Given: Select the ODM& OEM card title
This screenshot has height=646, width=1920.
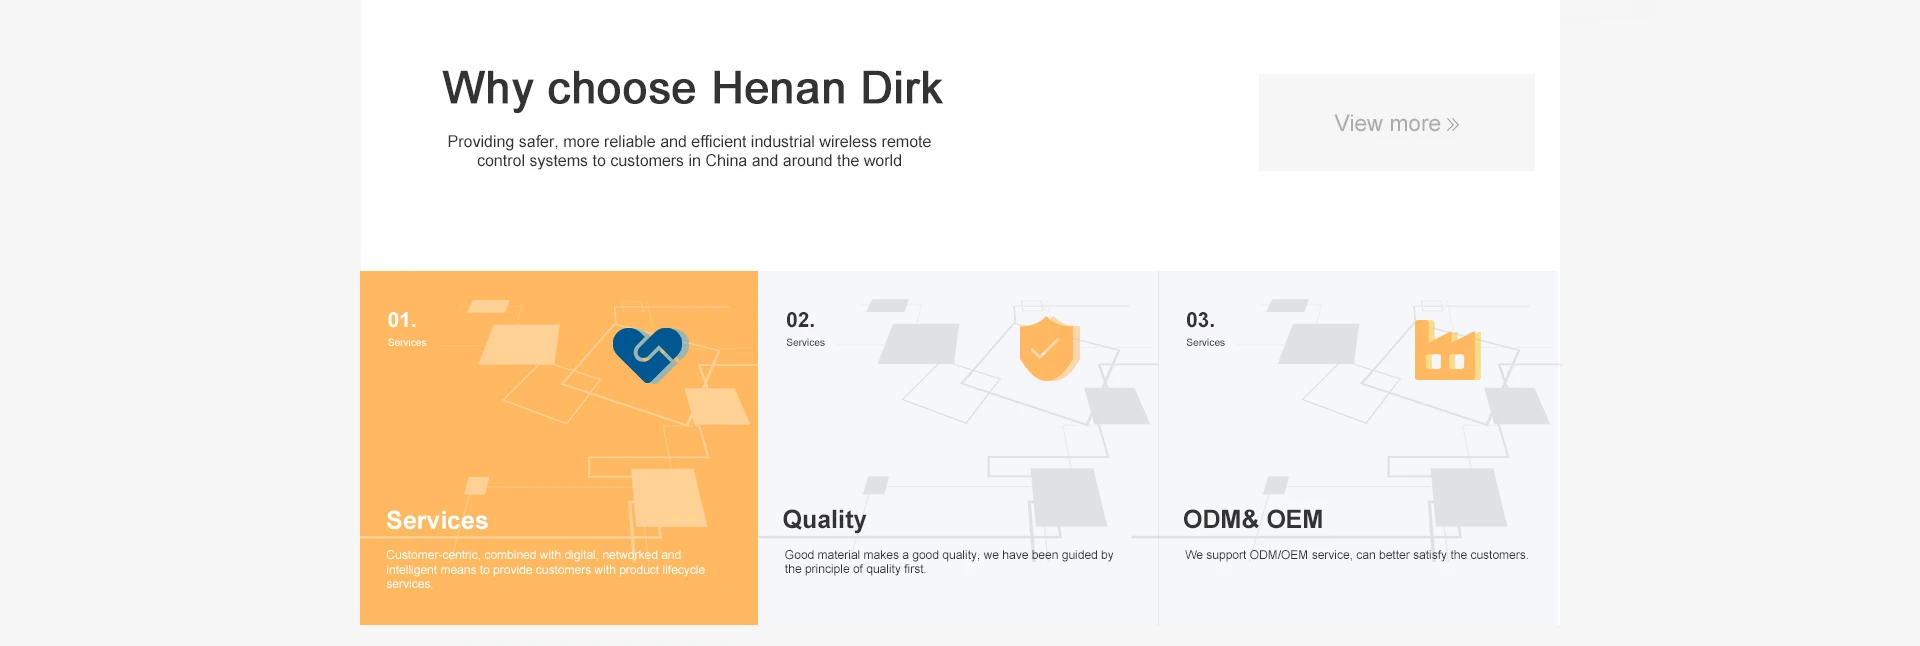Looking at the screenshot, I should click(x=1252, y=519).
